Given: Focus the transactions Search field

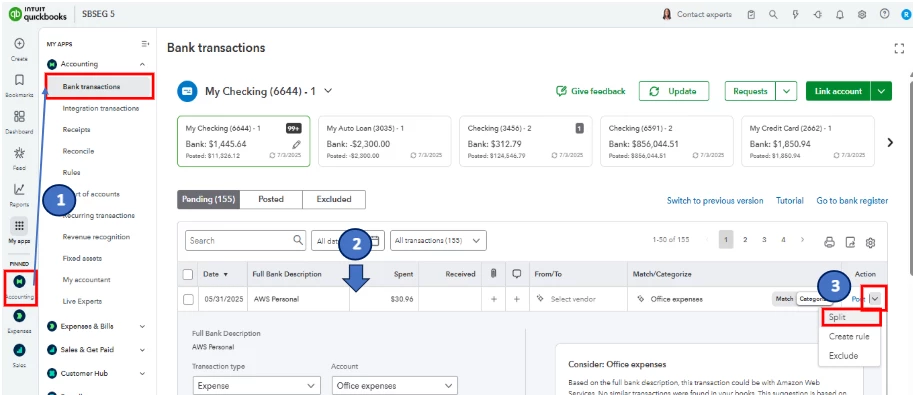Looking at the screenshot, I should (x=245, y=240).
